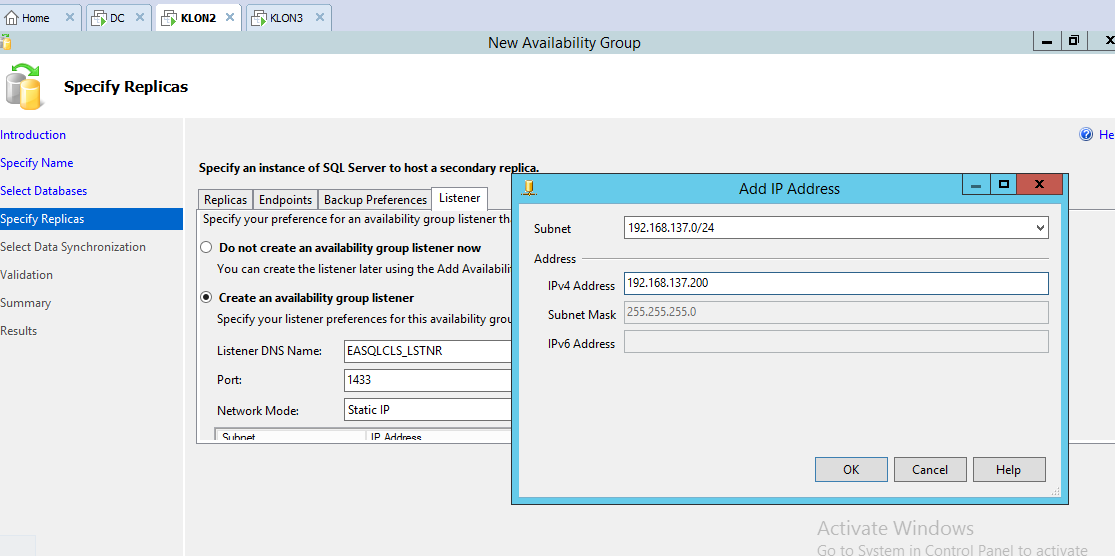Restore the New Availability Group window
The height and width of the screenshot is (556, 1115).
[x=1074, y=41]
